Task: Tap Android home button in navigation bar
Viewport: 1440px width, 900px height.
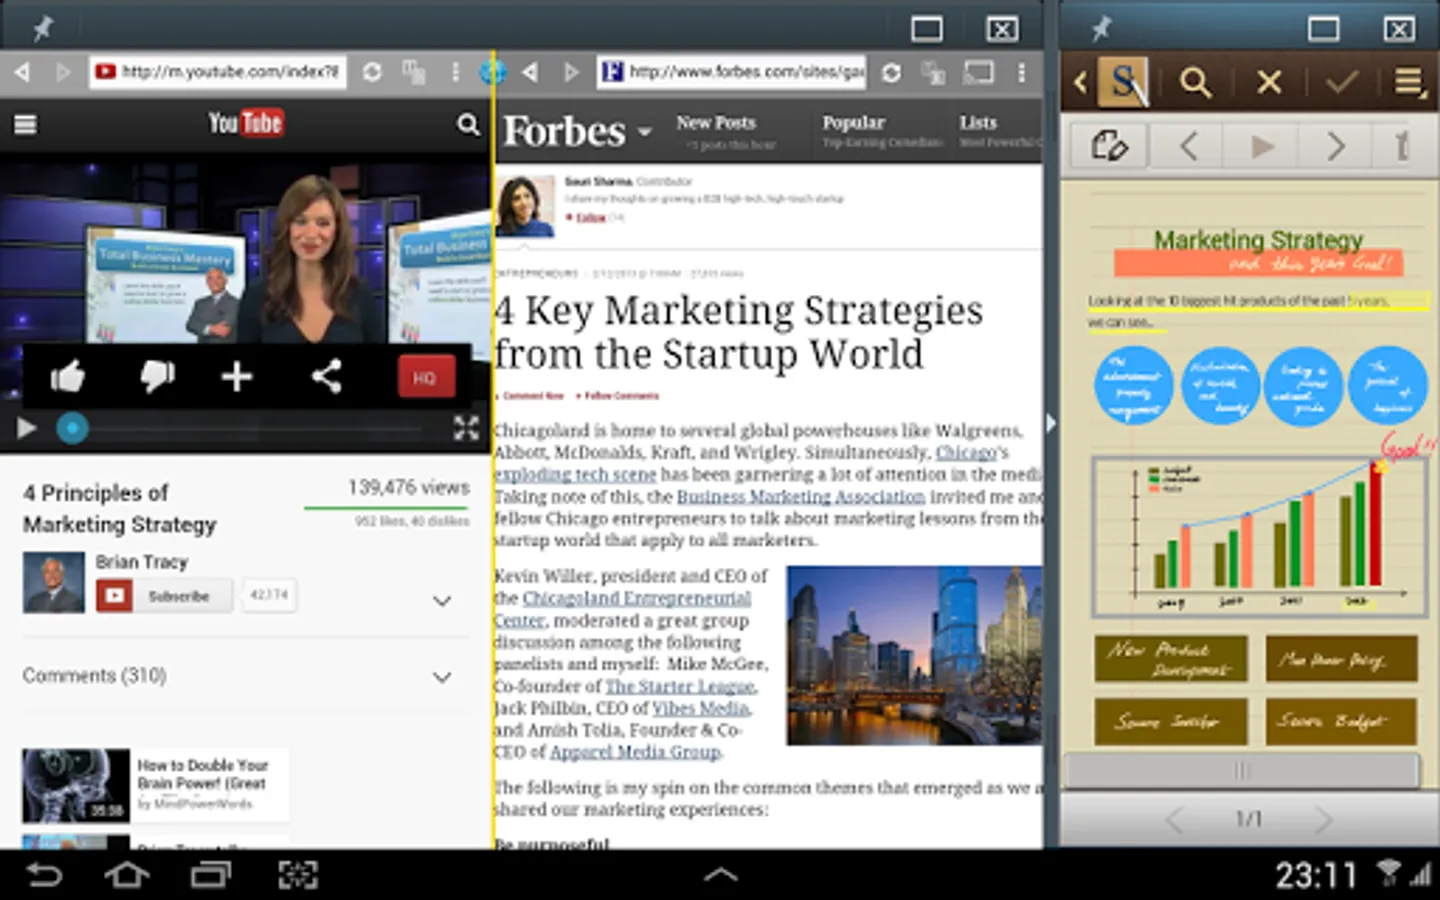Action: tap(126, 875)
